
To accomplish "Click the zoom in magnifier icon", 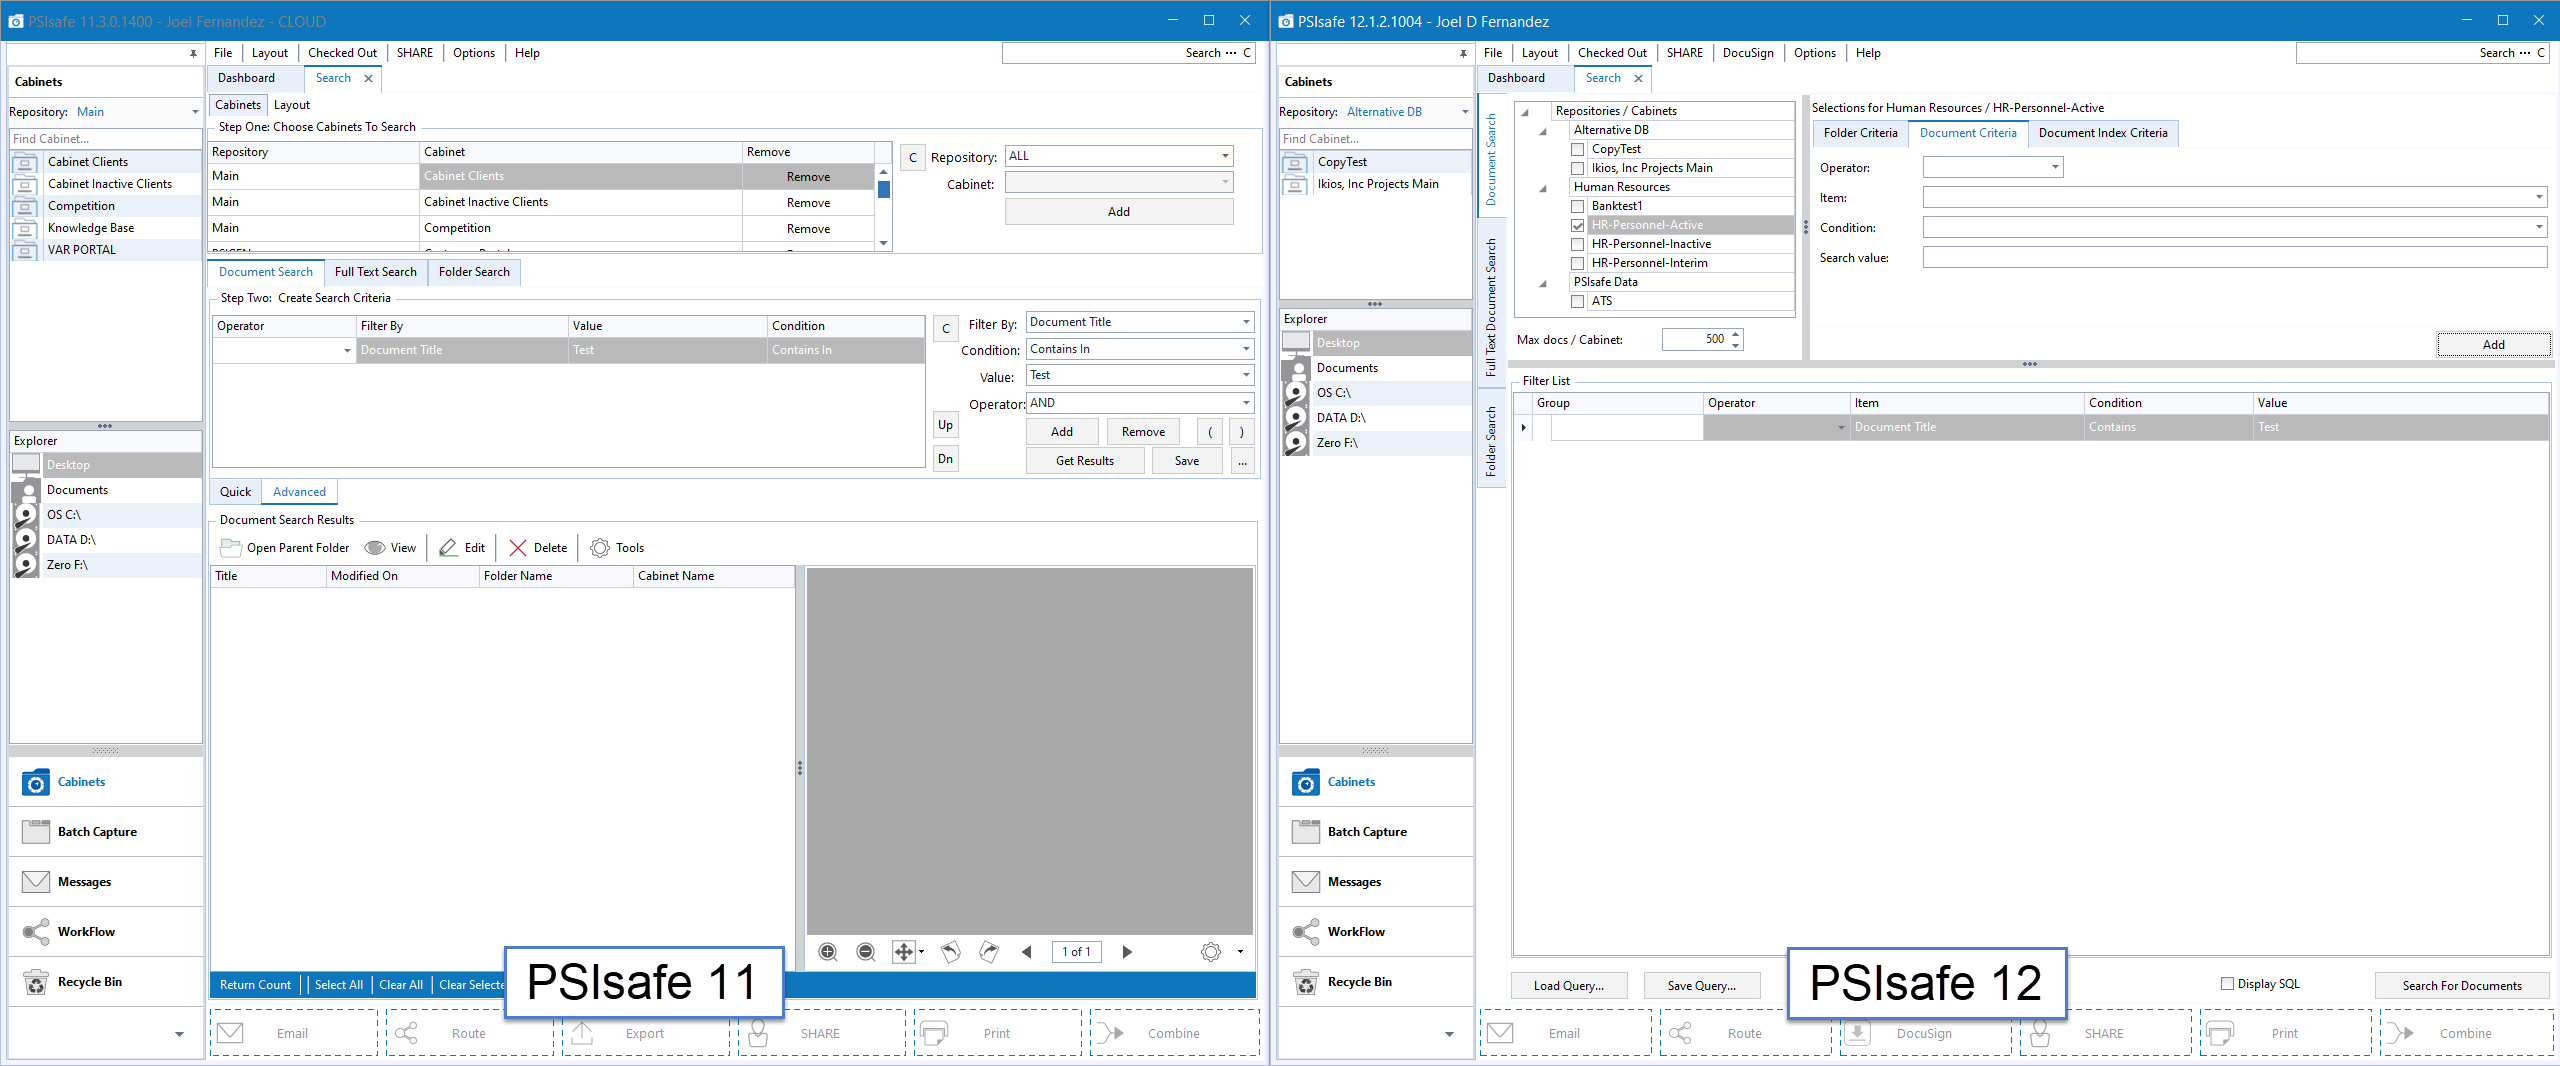I will tap(828, 952).
